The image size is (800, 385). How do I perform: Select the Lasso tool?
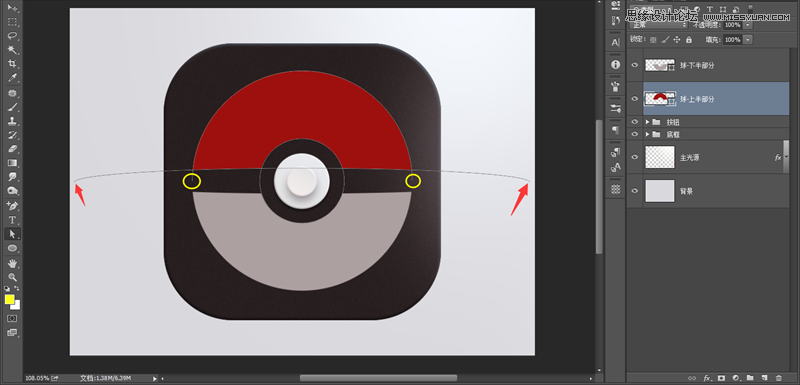[13, 36]
